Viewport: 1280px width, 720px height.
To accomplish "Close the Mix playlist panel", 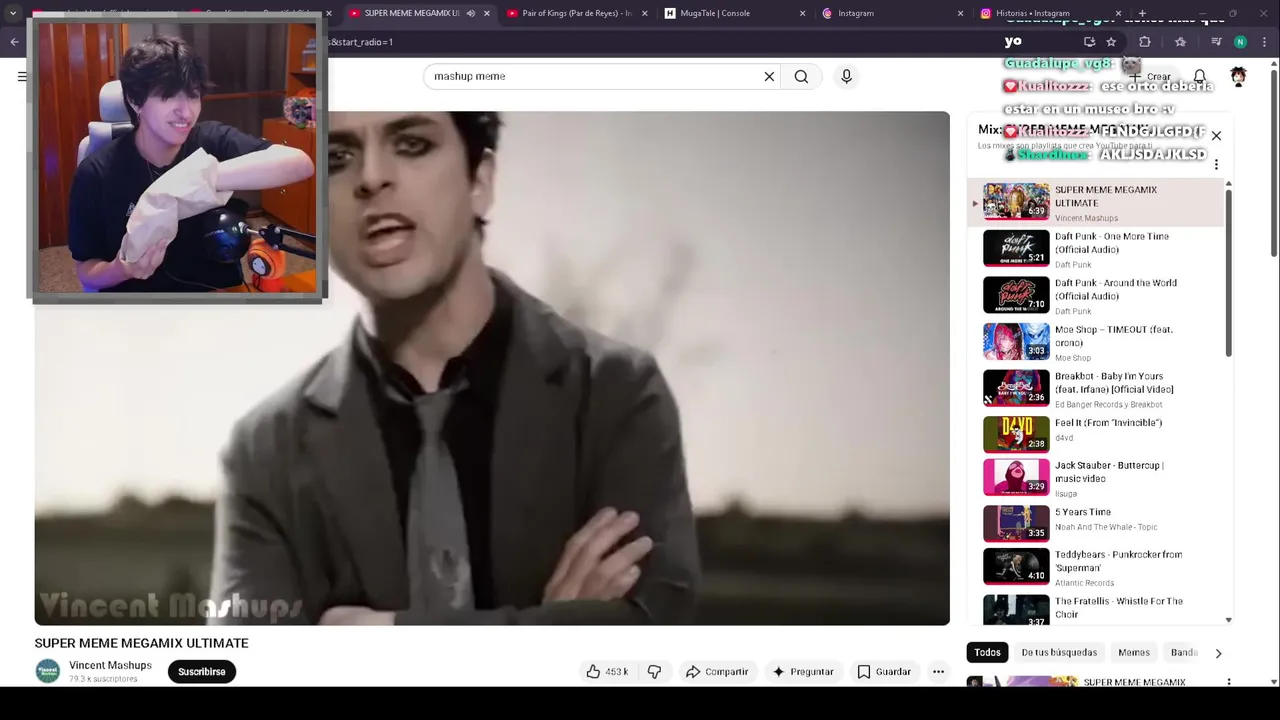I will 1216,135.
